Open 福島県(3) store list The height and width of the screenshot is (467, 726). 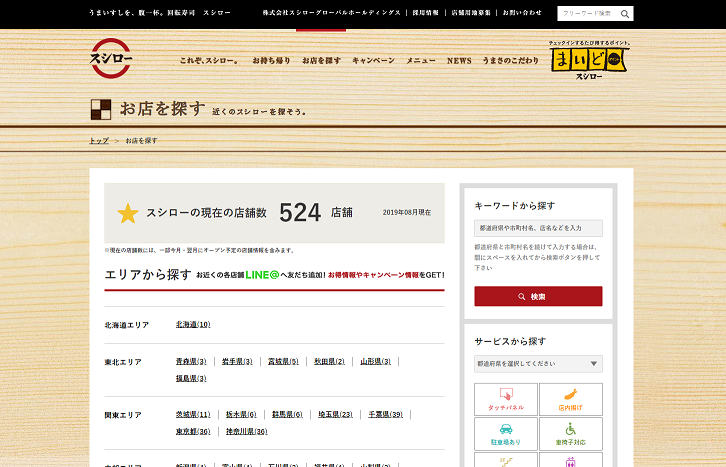191,379
